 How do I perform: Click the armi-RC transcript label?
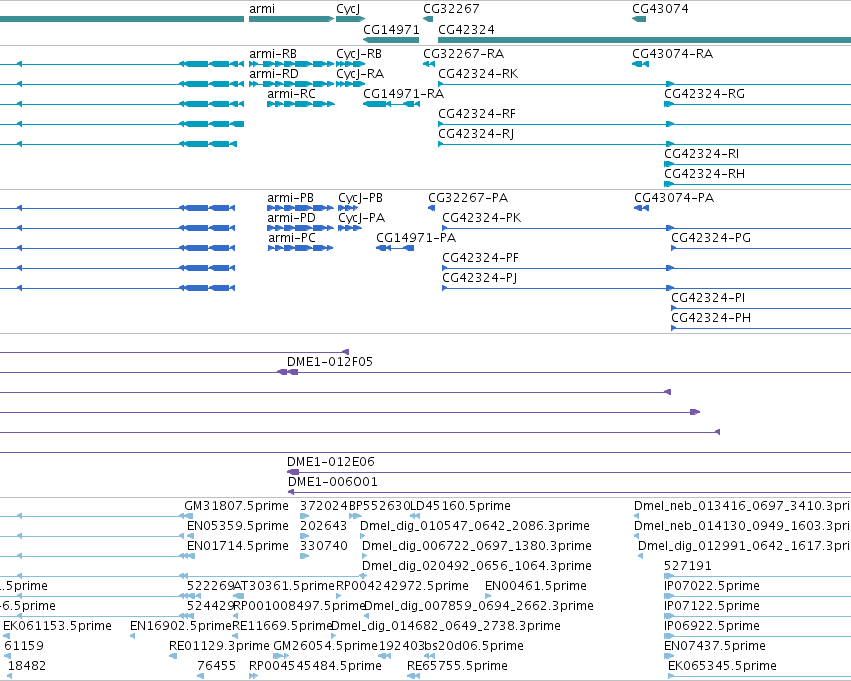click(x=291, y=94)
